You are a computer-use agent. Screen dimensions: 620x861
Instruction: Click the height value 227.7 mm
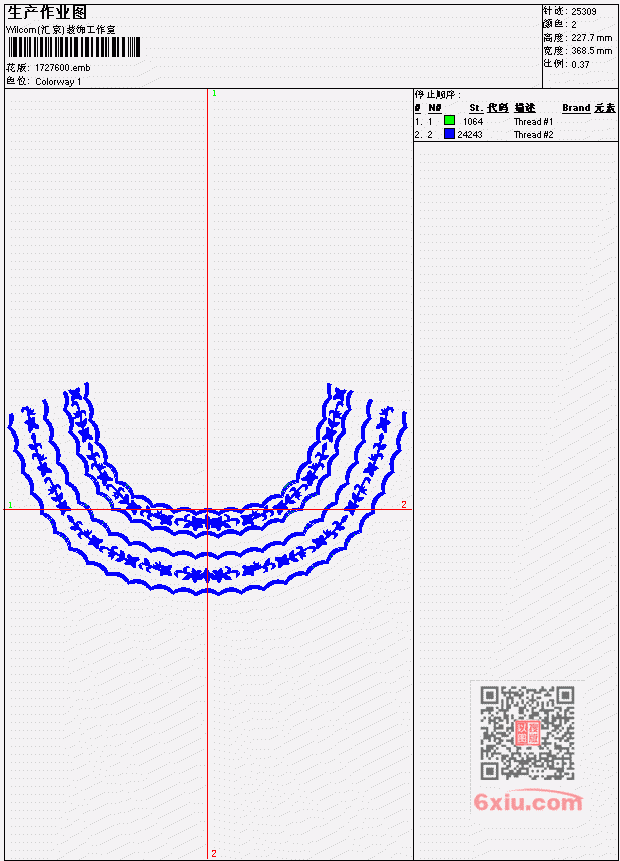click(591, 37)
